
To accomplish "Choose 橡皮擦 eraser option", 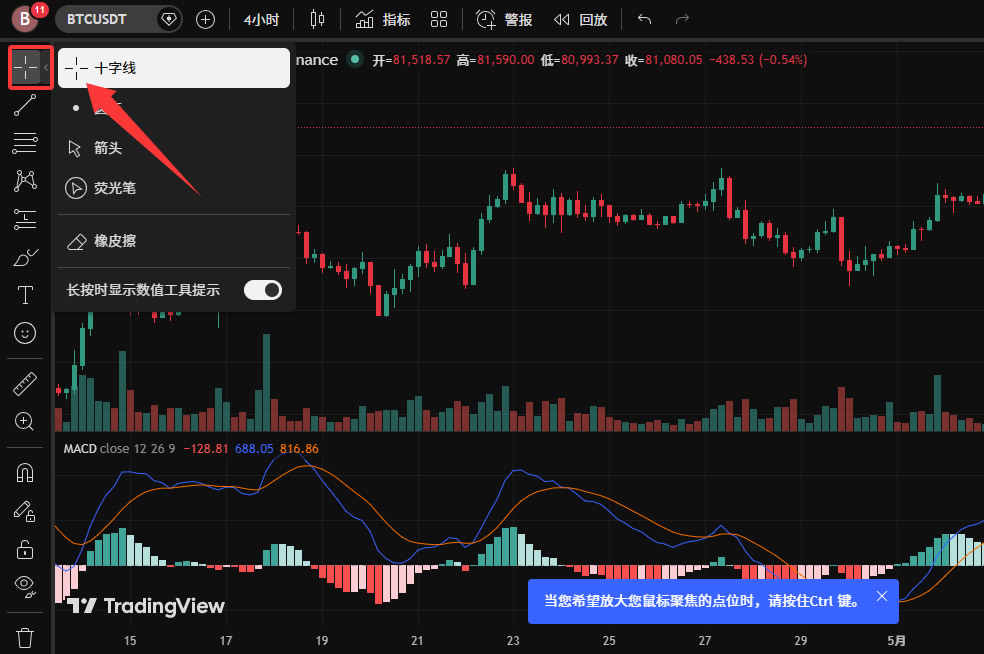I will coord(174,241).
